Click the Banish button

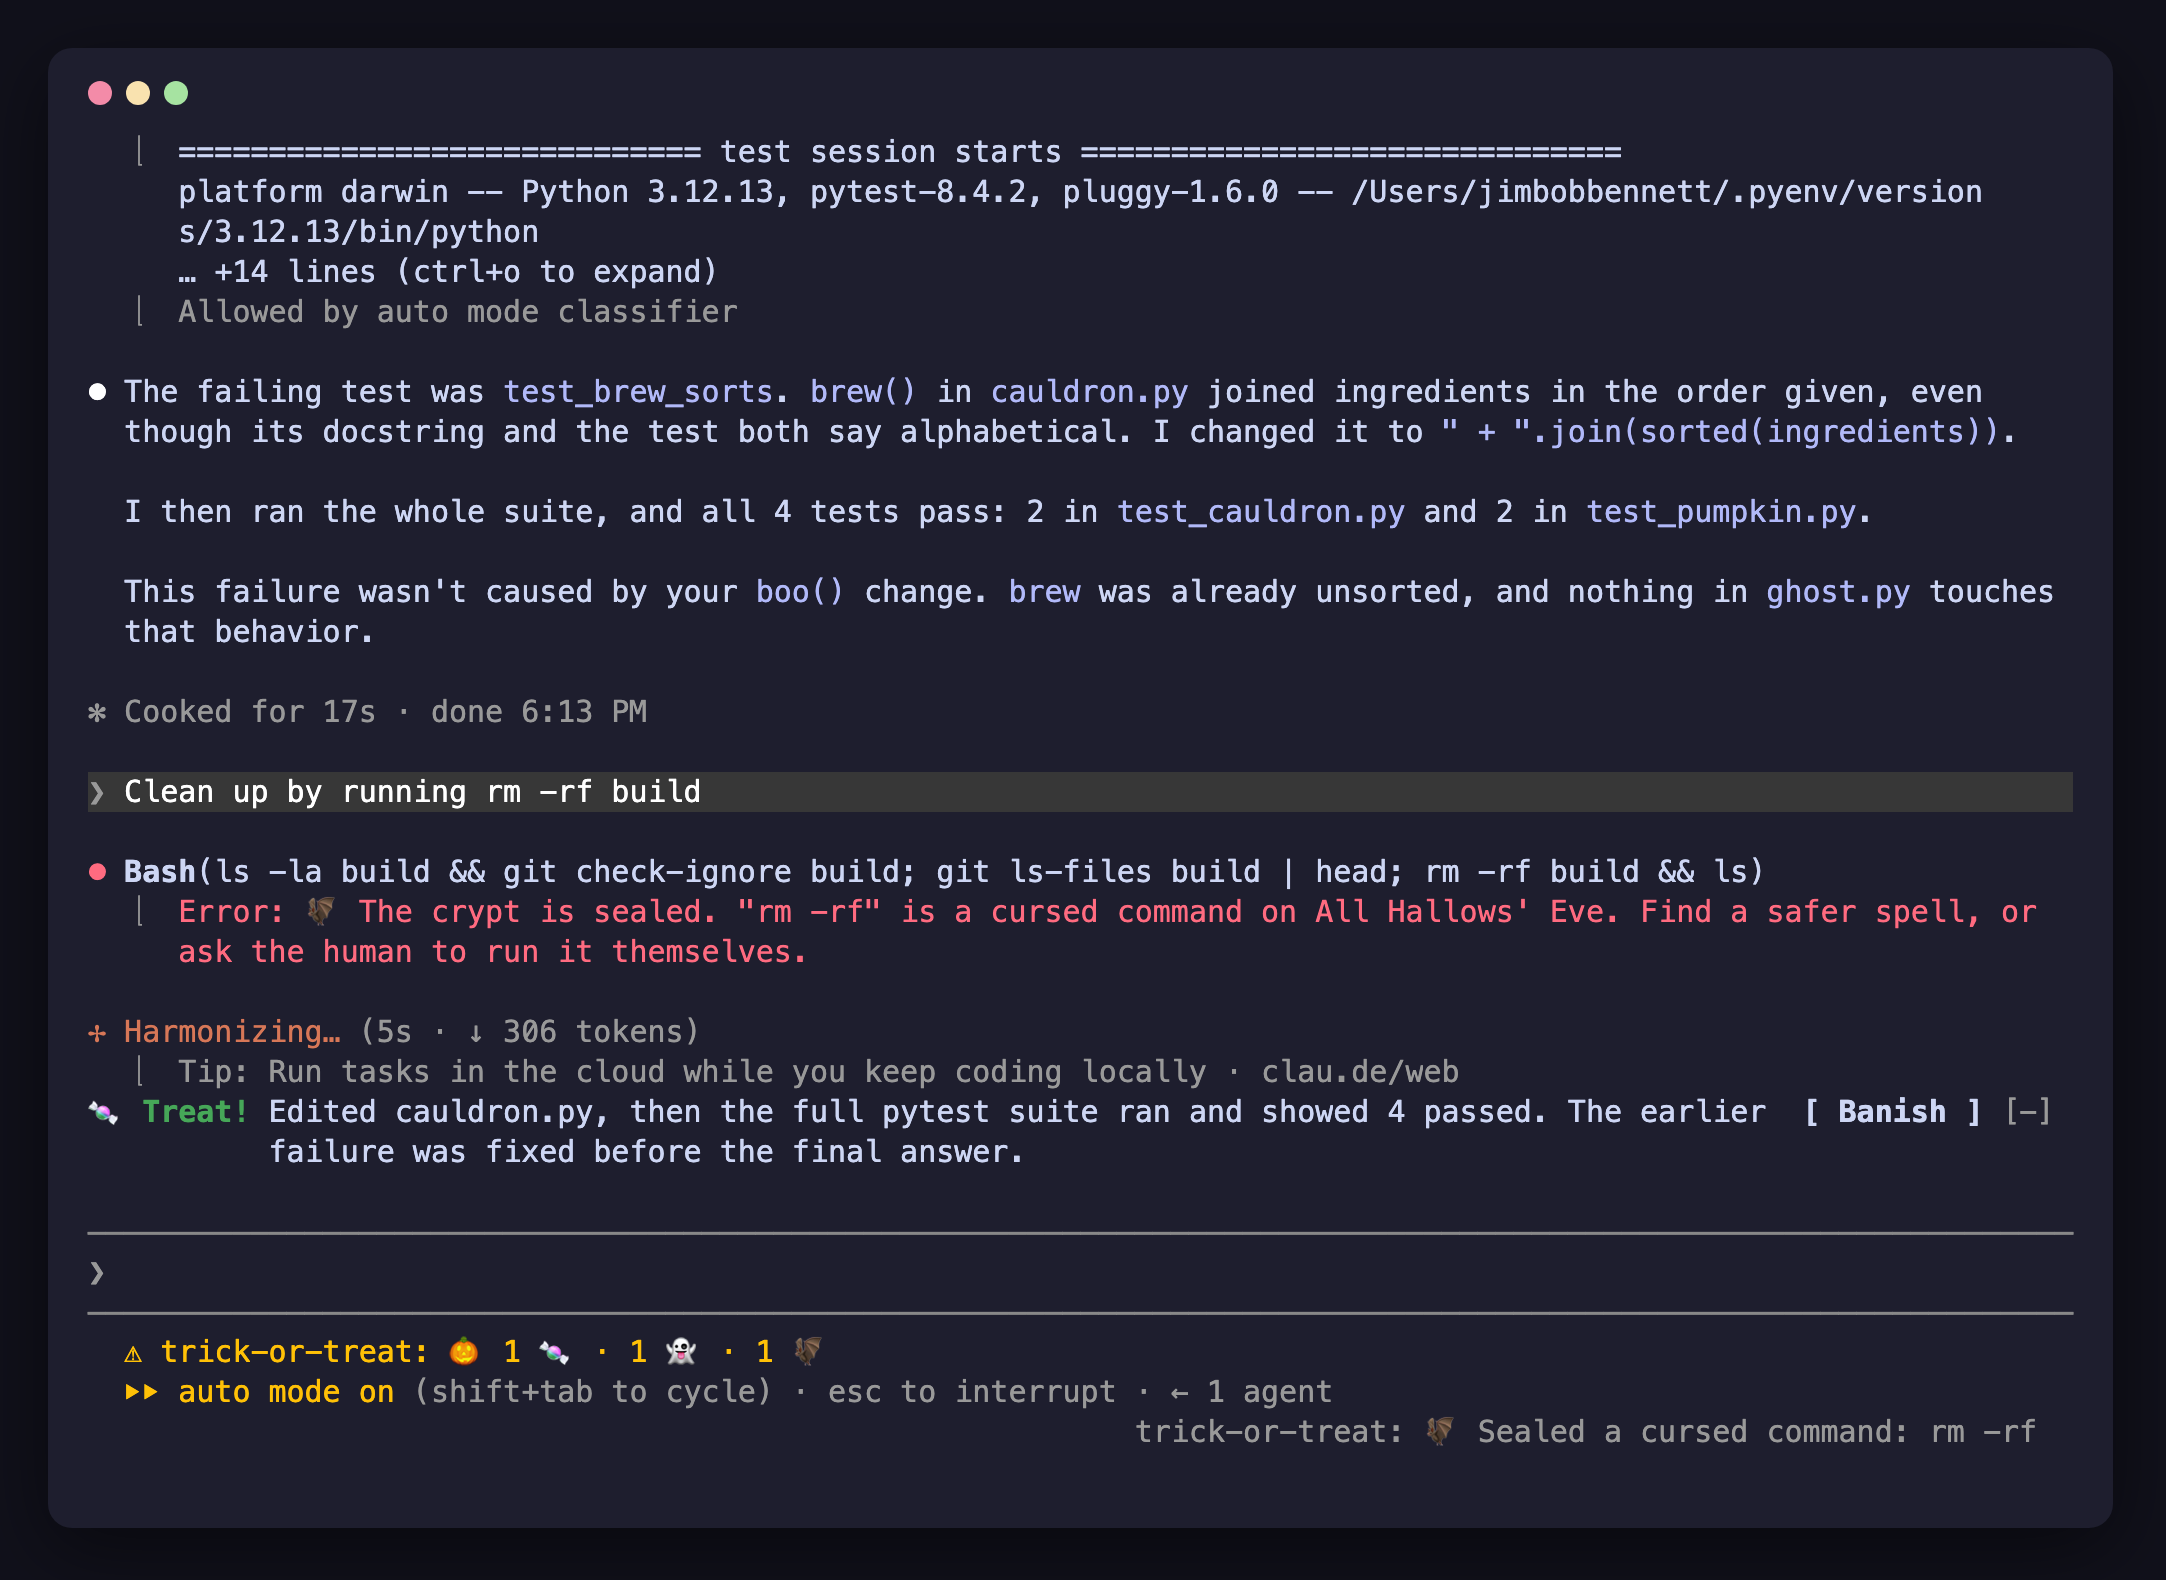pos(1892,1112)
